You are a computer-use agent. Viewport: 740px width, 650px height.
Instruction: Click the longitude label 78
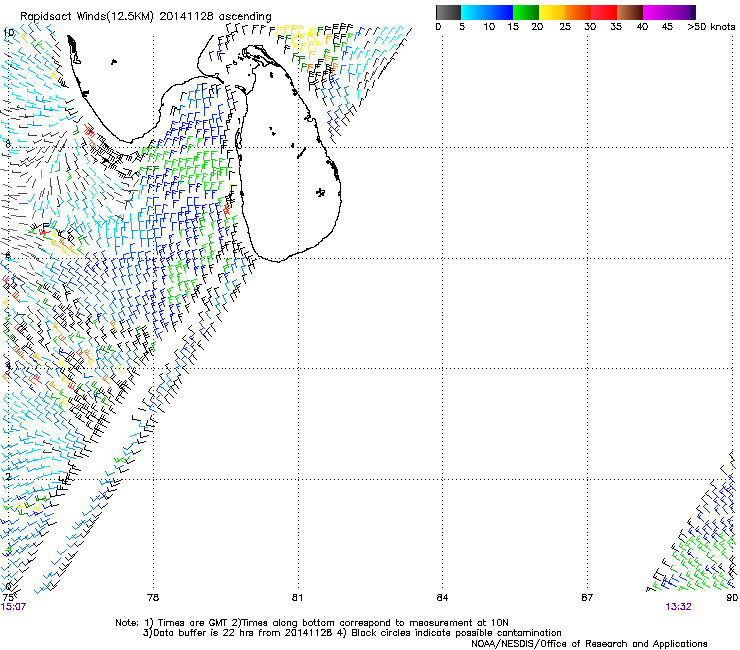pos(153,598)
